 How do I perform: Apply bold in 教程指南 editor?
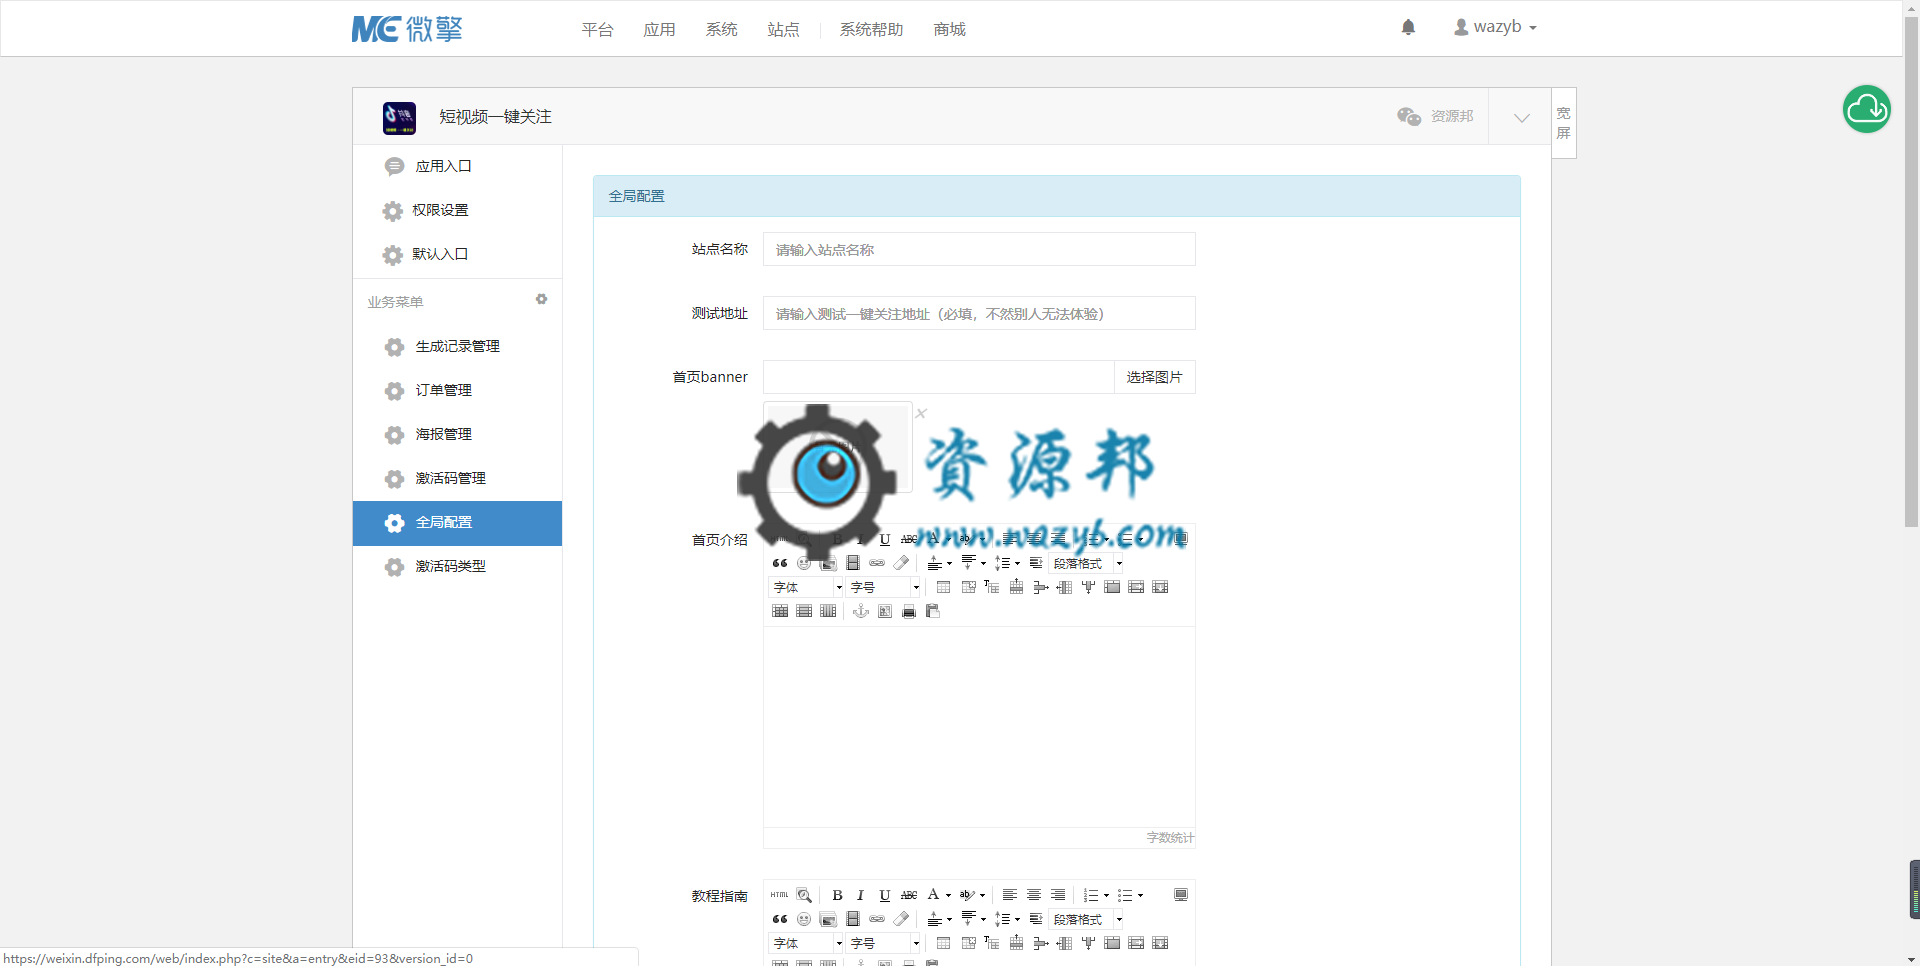[x=837, y=895]
